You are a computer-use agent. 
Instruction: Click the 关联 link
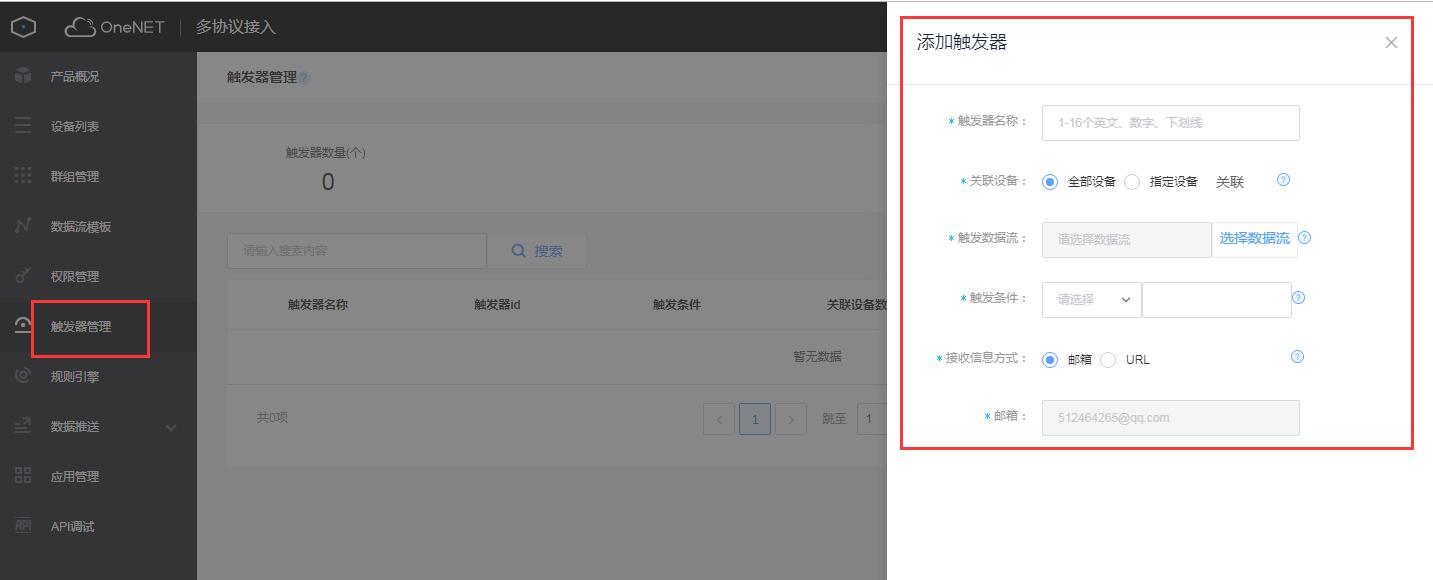coord(1230,182)
